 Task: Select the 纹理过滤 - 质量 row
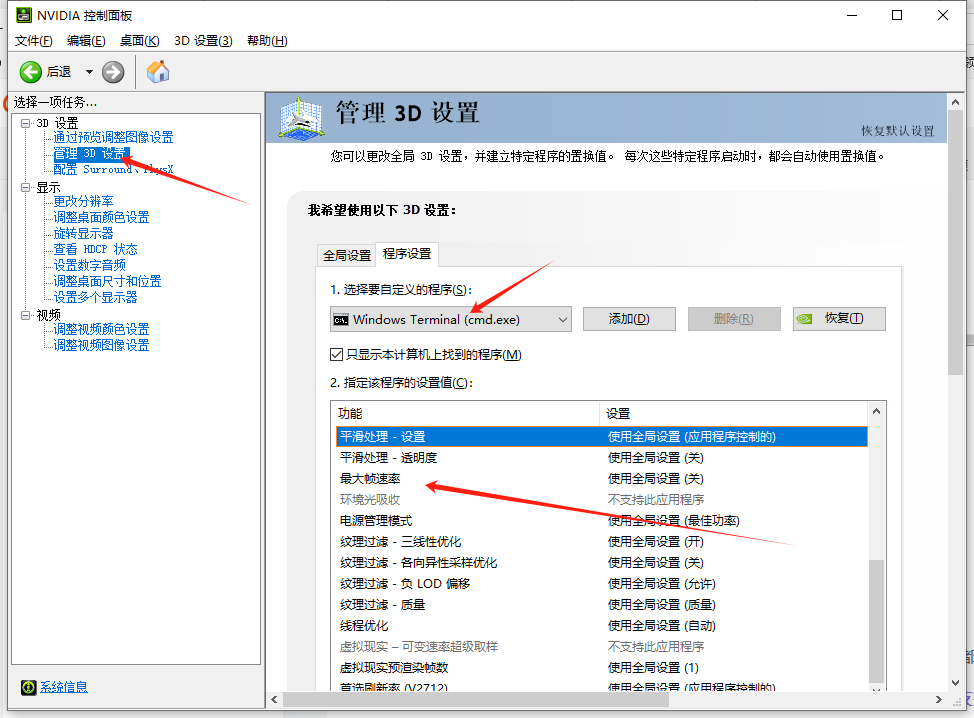(601, 604)
